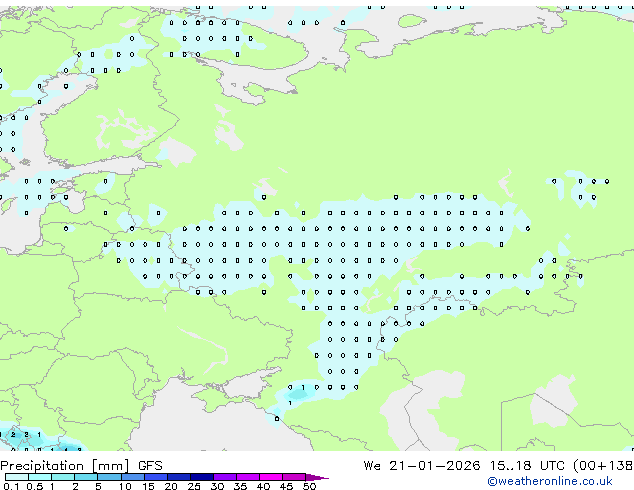Click the 0.5–1 mm legend color swatch

(x=40, y=477)
